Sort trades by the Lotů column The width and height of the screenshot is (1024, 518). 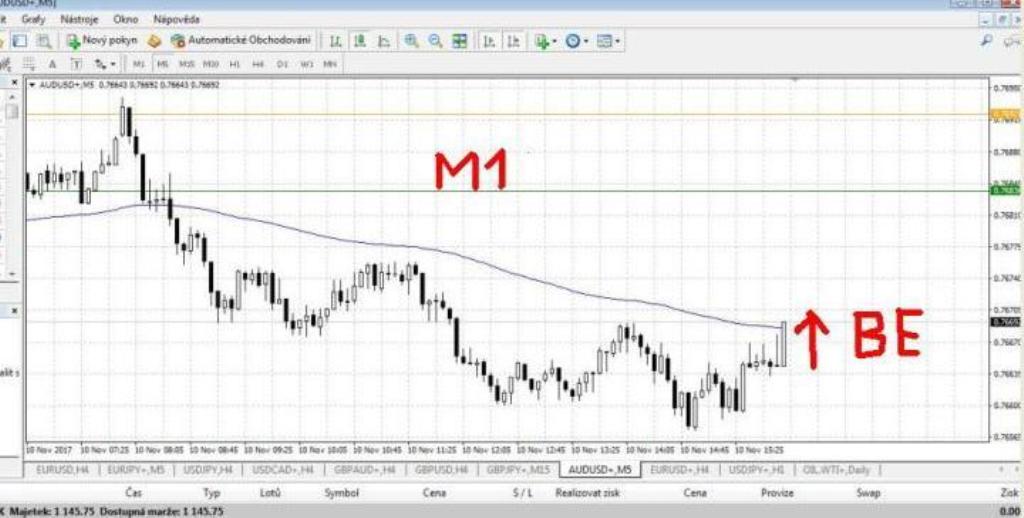click(x=270, y=493)
